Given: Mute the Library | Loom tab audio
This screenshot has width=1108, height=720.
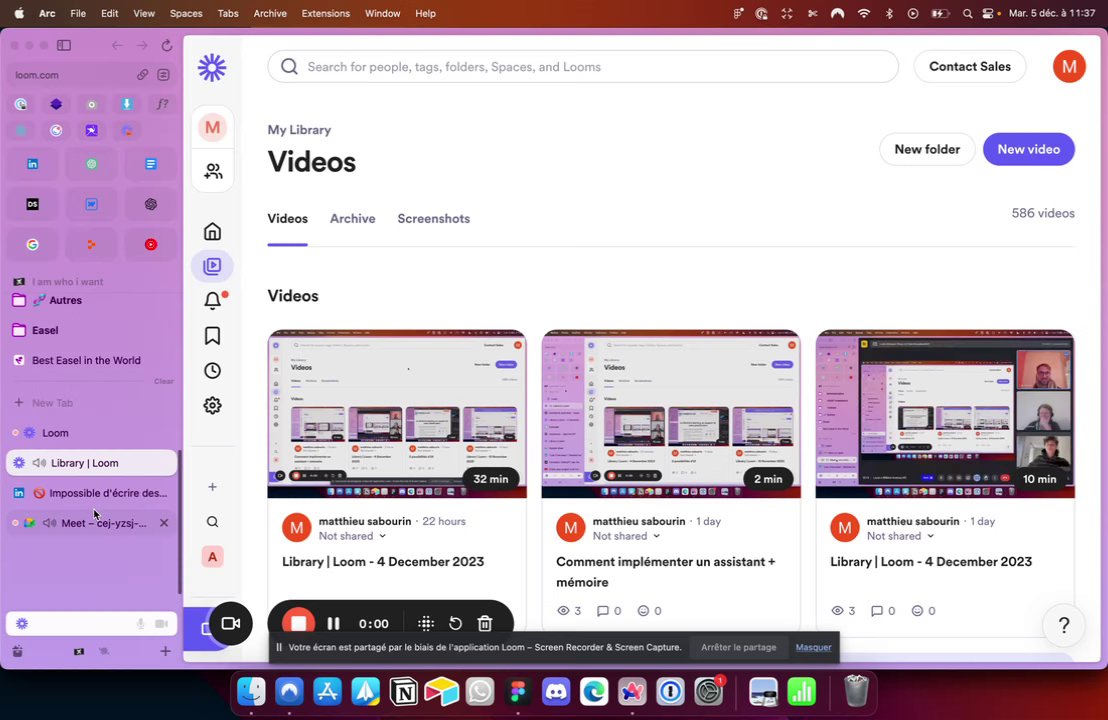Looking at the screenshot, I should (x=40, y=463).
